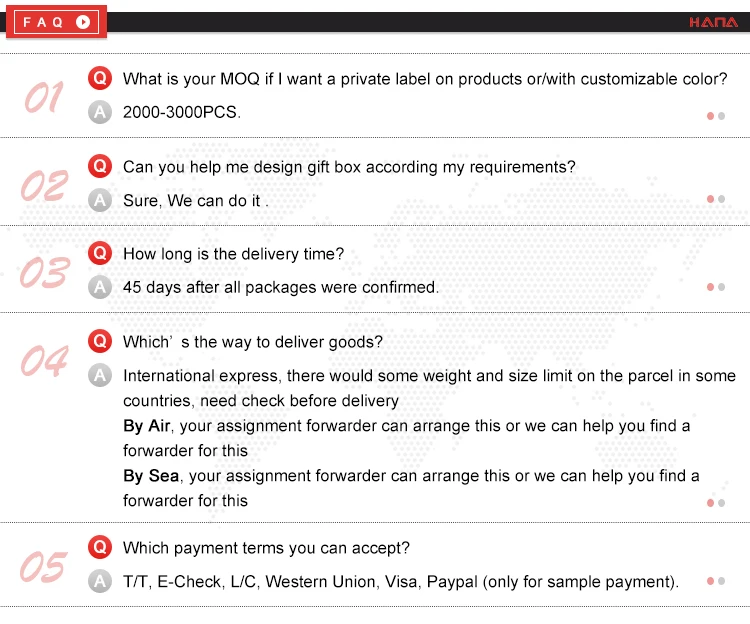Screen dimensions: 750x624
Task: Click the gray A icon beside International express
Action: pos(100,375)
